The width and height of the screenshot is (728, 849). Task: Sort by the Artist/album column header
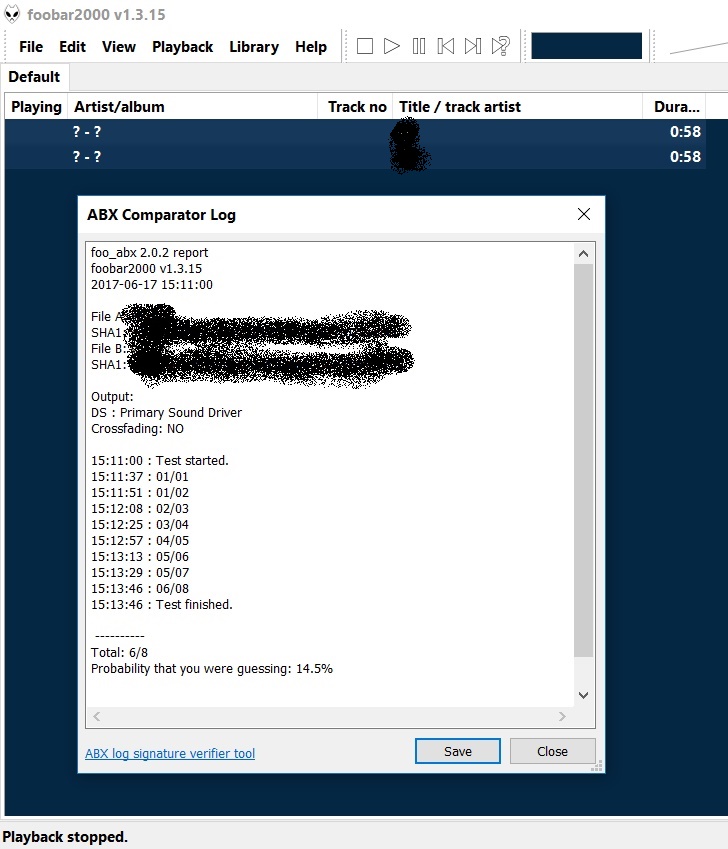pyautogui.click(x=192, y=107)
